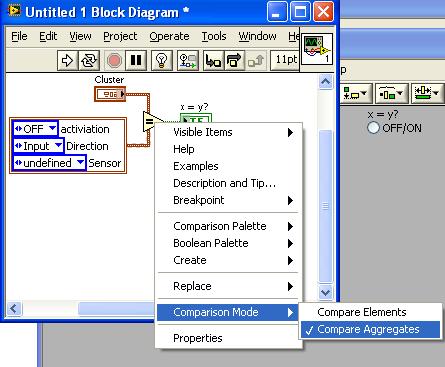Click Run Continuously button
Screen dimensions: 445x367
(89, 61)
